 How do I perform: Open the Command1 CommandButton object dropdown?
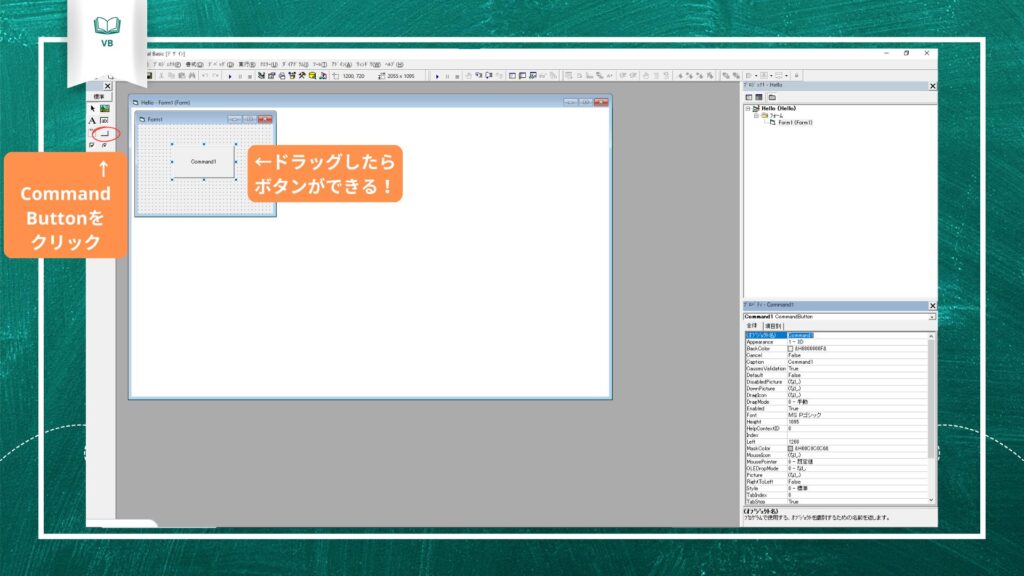(x=932, y=317)
